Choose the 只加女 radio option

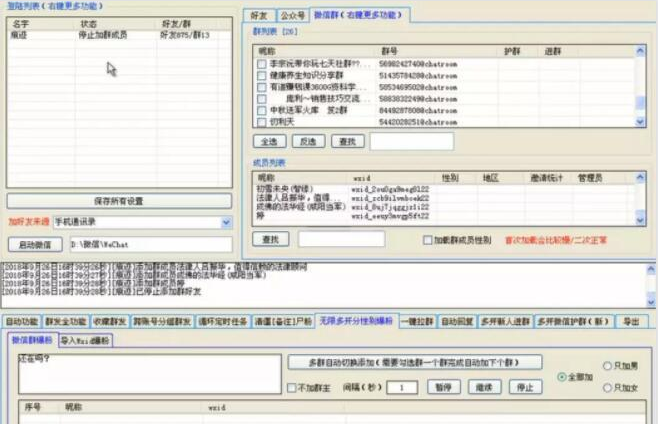click(607, 387)
